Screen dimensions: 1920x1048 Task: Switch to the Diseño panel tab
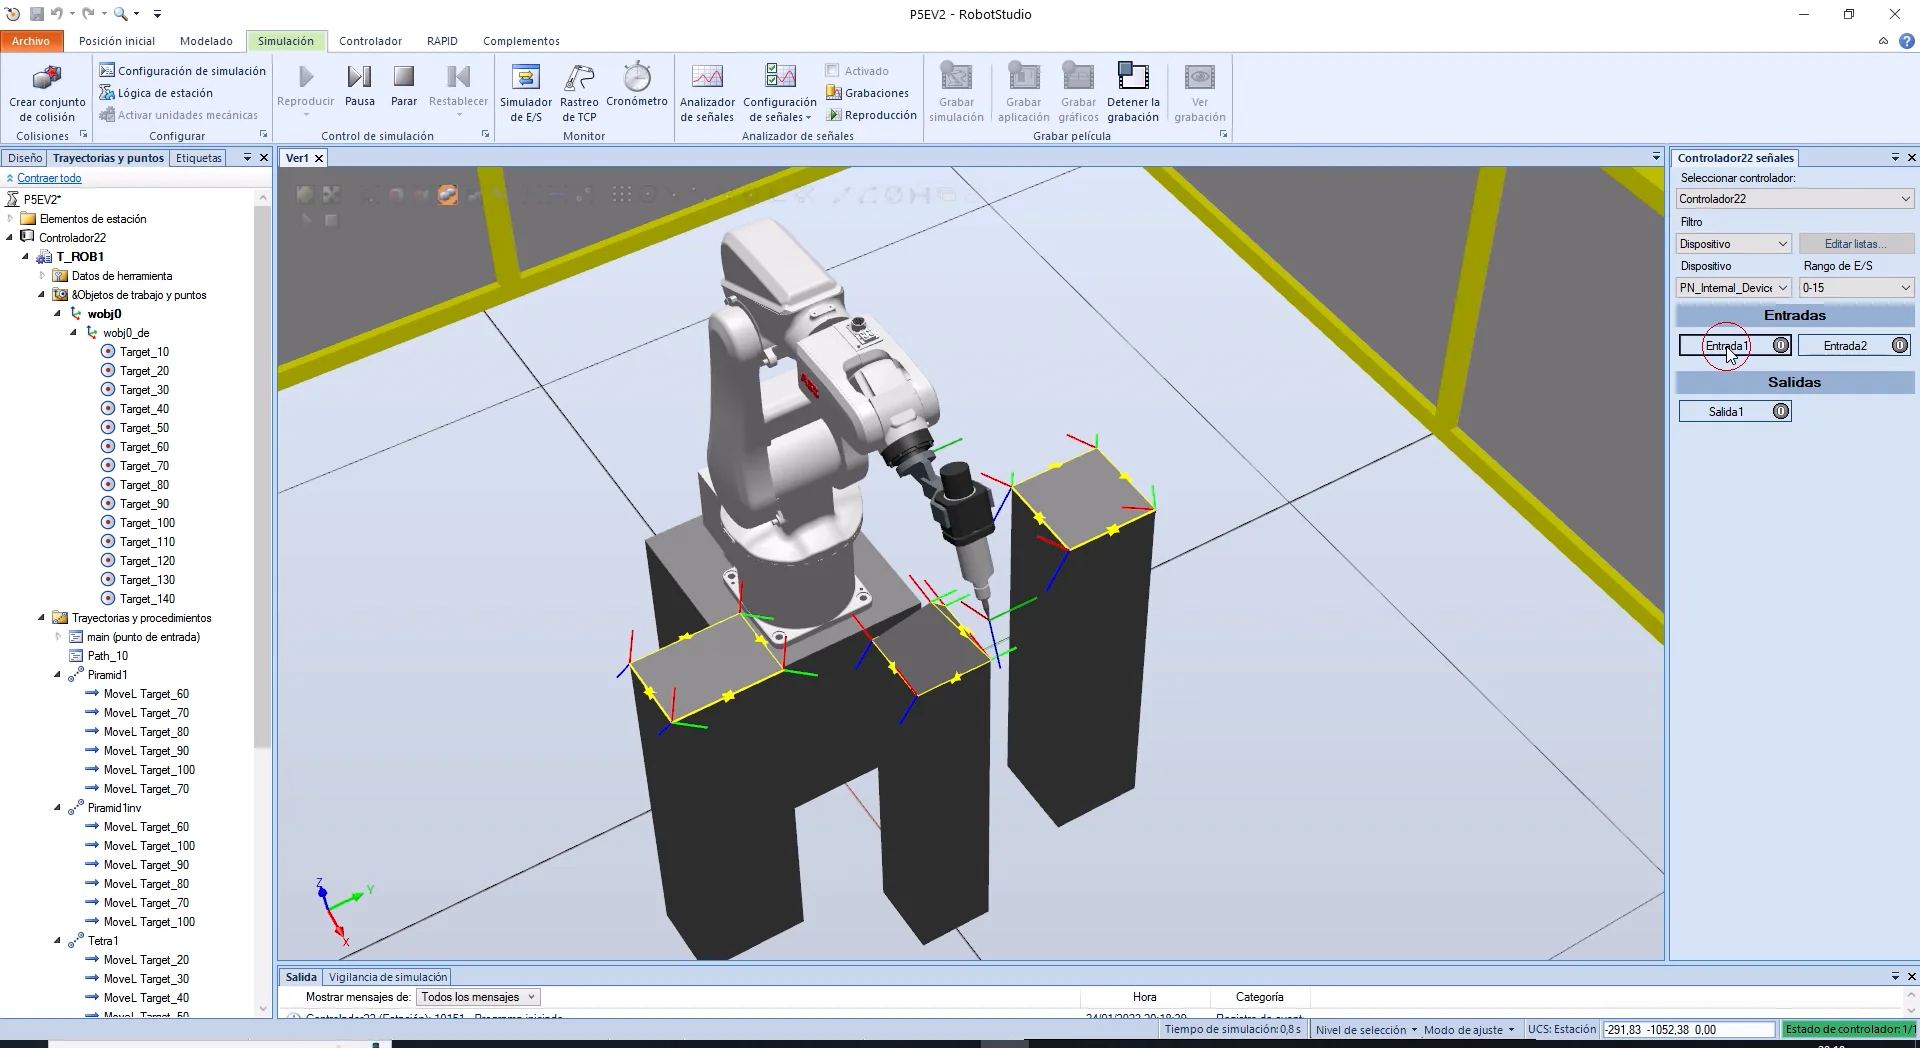pos(25,158)
